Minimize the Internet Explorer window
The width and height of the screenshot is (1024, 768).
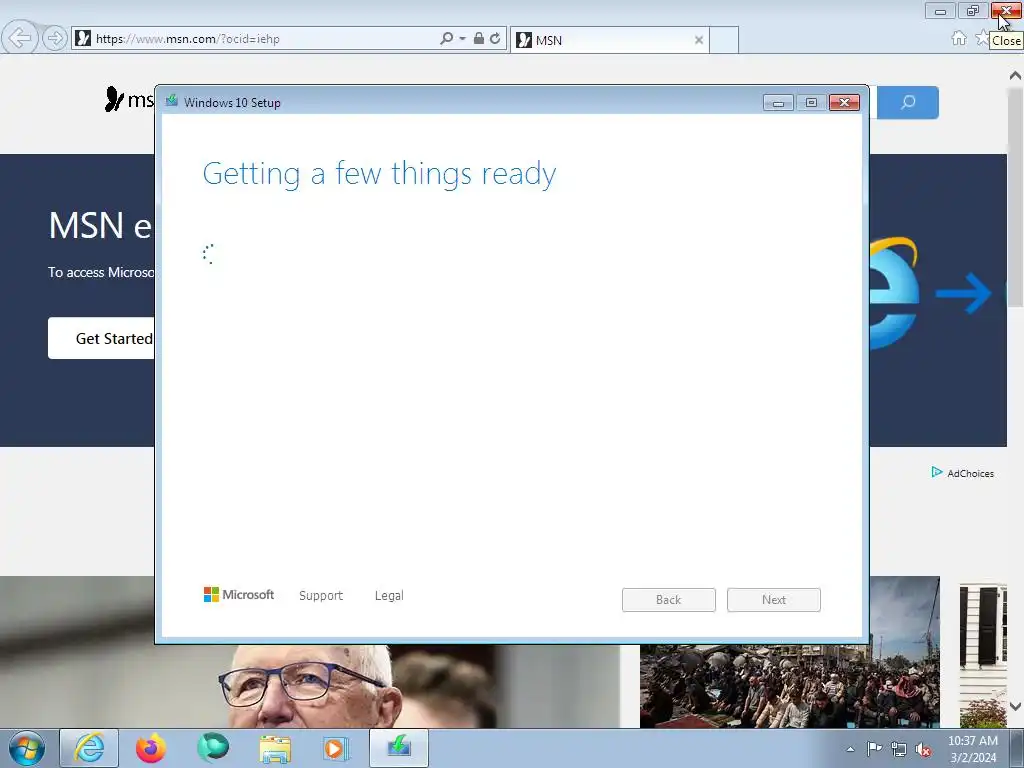(x=940, y=10)
